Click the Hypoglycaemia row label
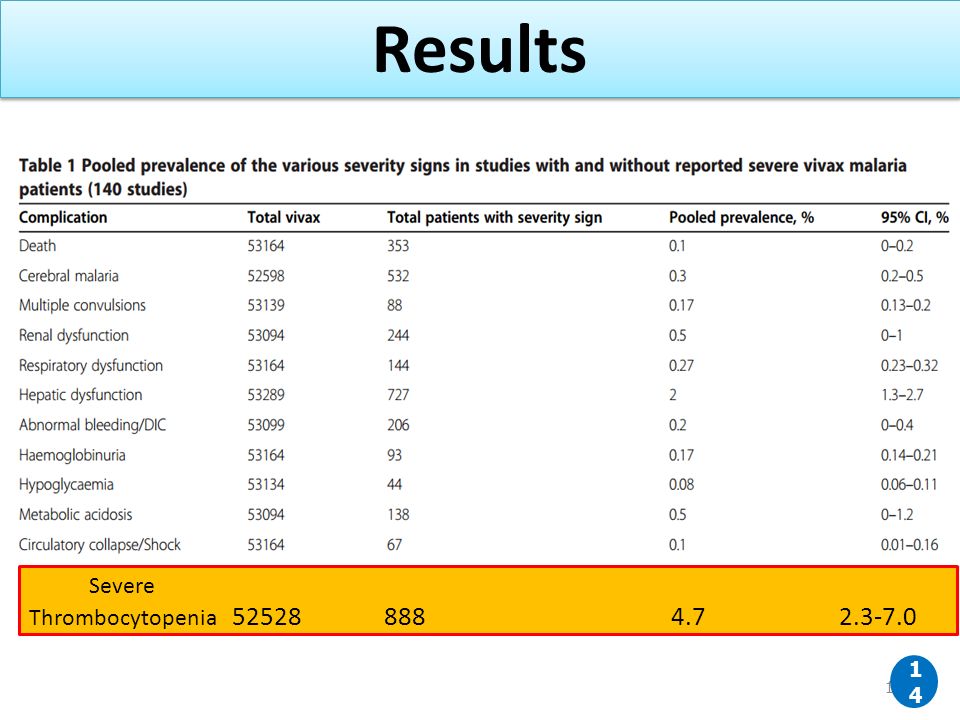Screen dimensions: 960x720 (x=66, y=485)
